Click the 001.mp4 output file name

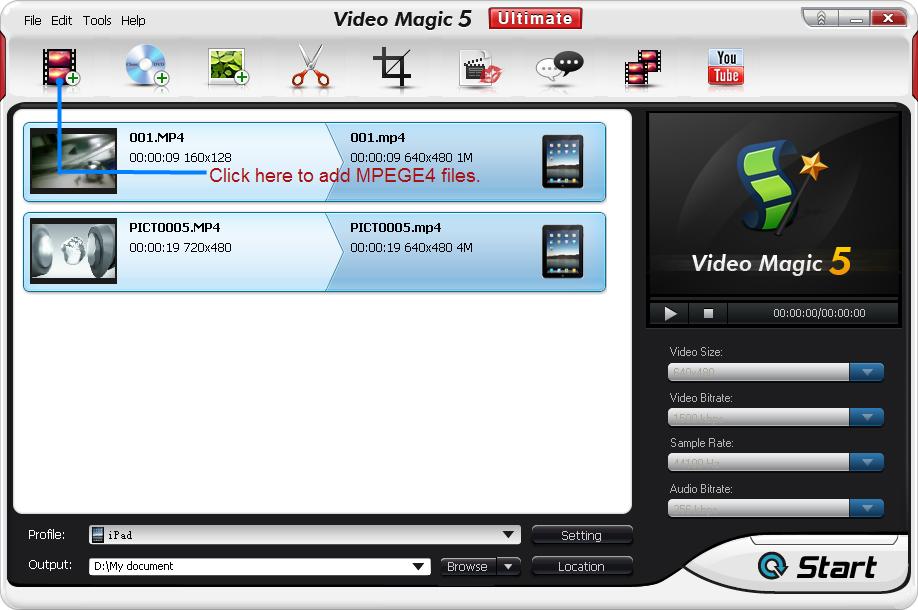pyautogui.click(x=377, y=138)
